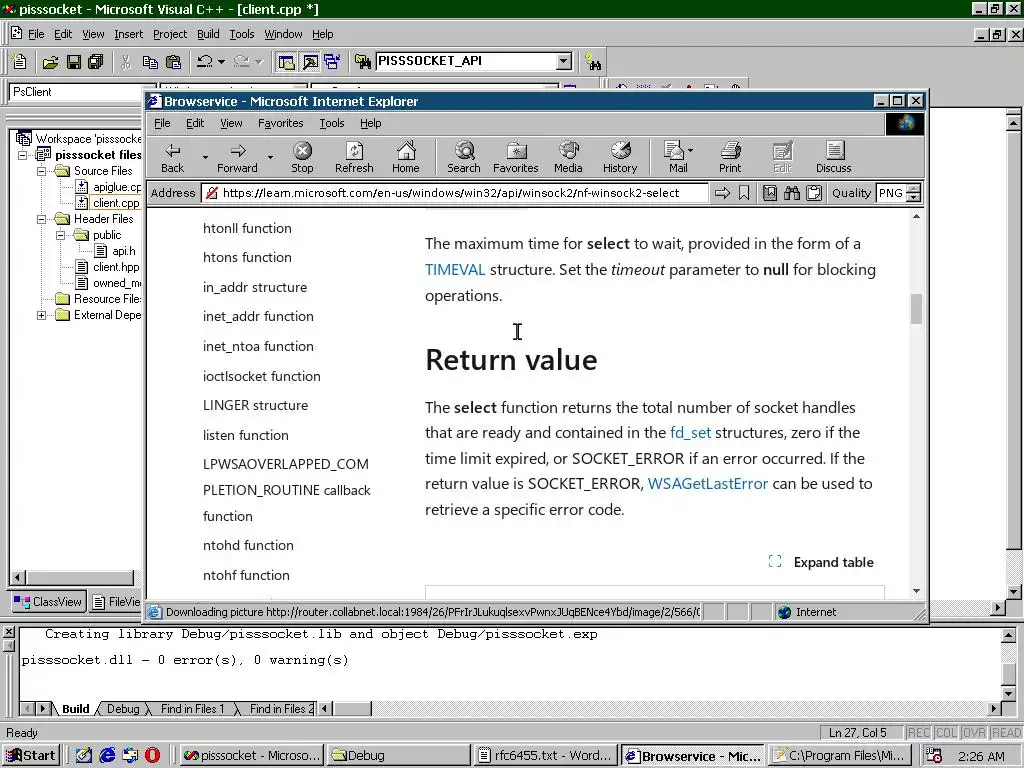Click the New Text File icon in Visual C++

tap(20, 61)
